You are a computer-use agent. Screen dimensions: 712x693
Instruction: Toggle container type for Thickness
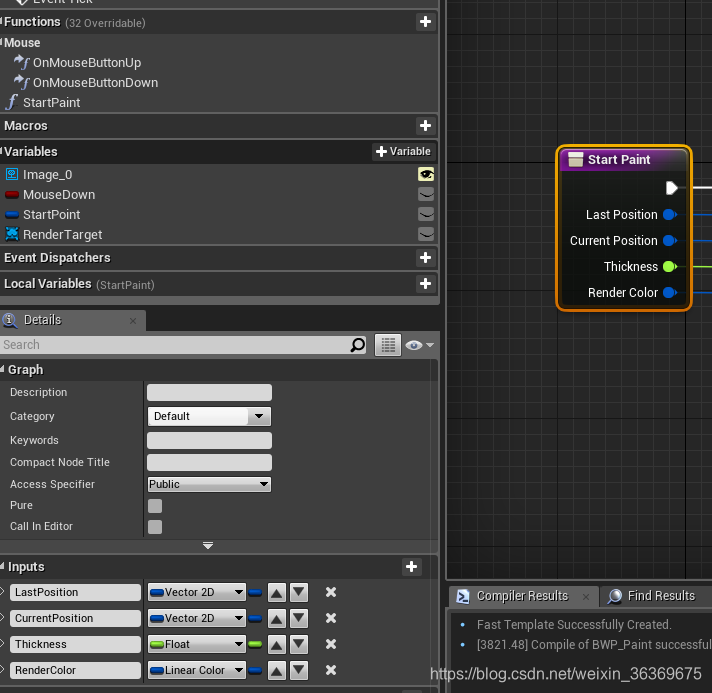[255, 644]
